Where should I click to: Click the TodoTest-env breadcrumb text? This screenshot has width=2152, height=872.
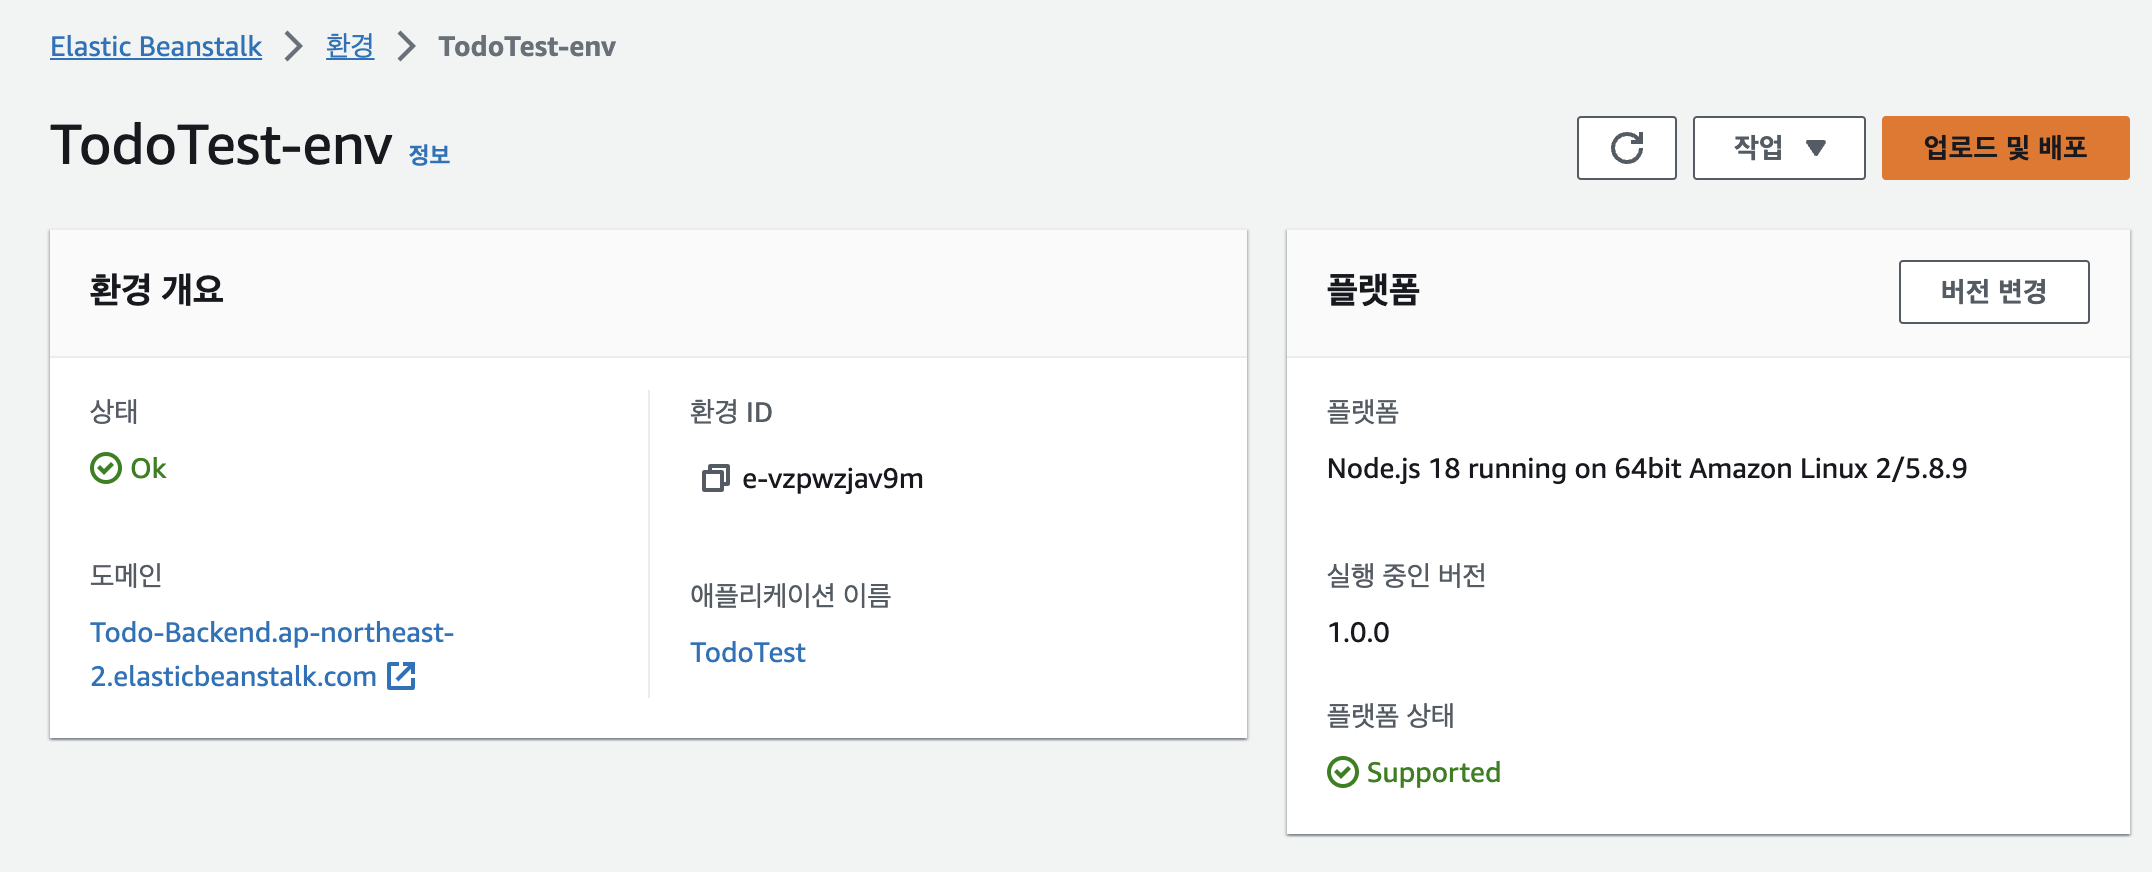tap(527, 46)
